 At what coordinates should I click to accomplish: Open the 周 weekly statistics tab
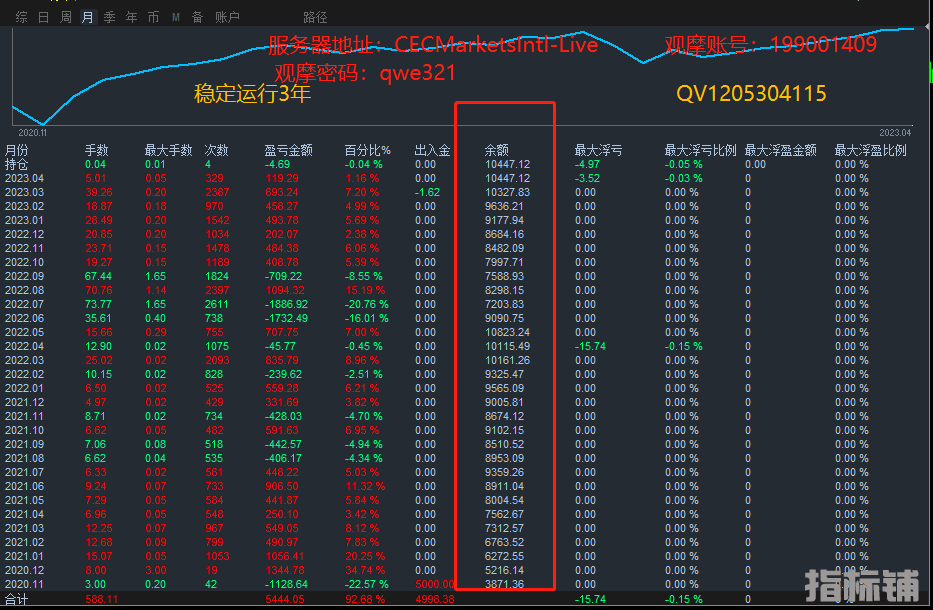[66, 17]
